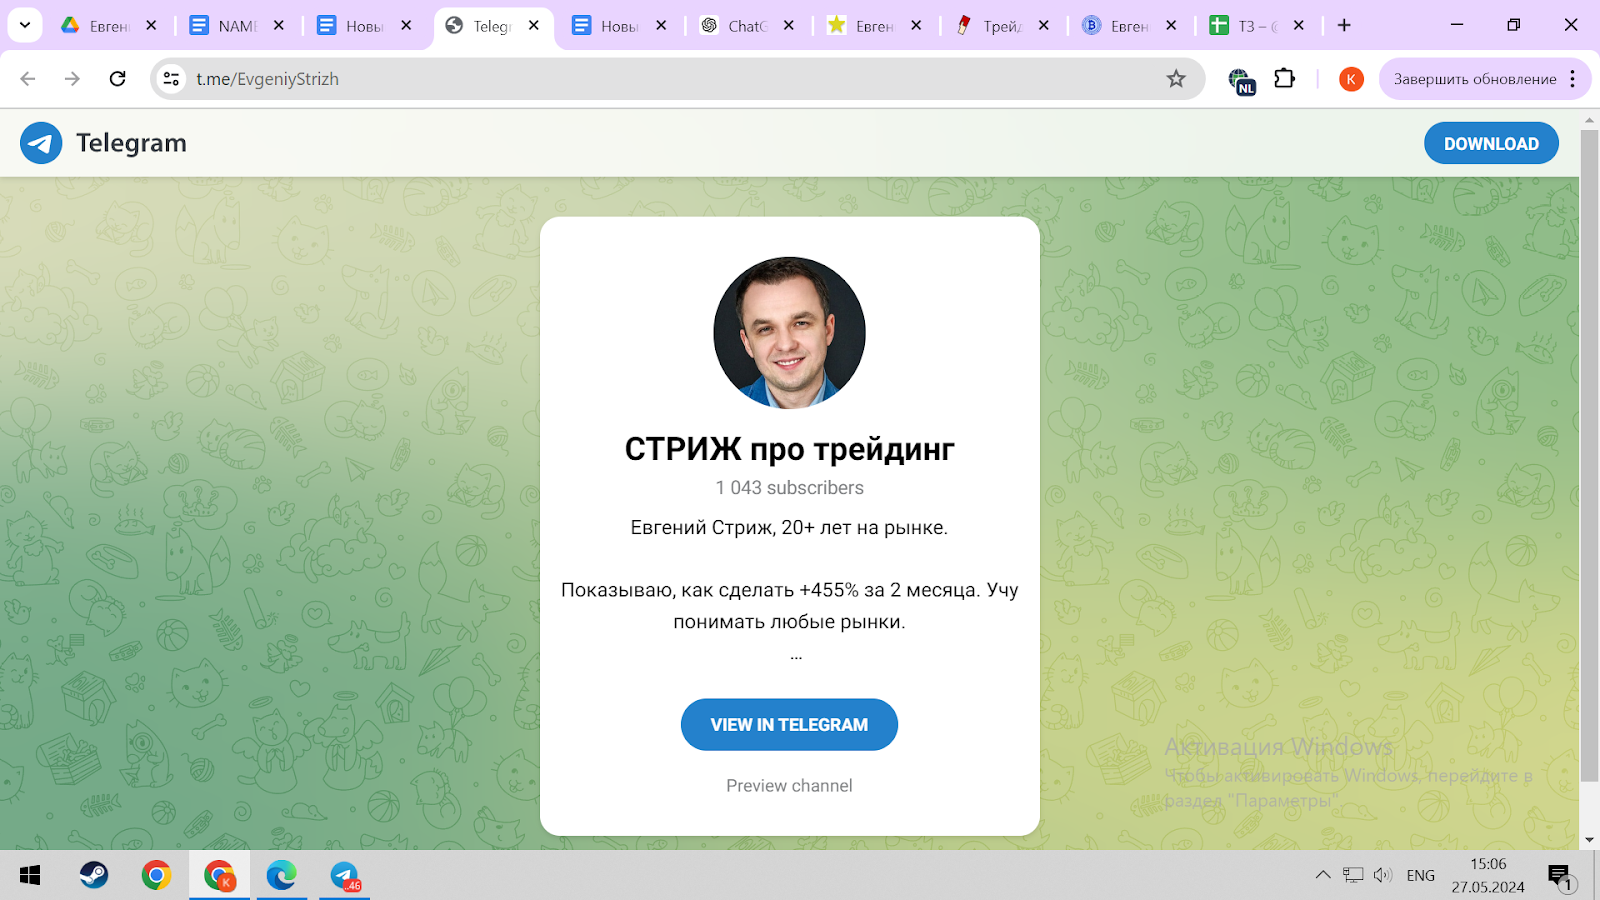
Task: Open the Chrome profile avatar K
Action: pos(1351,79)
